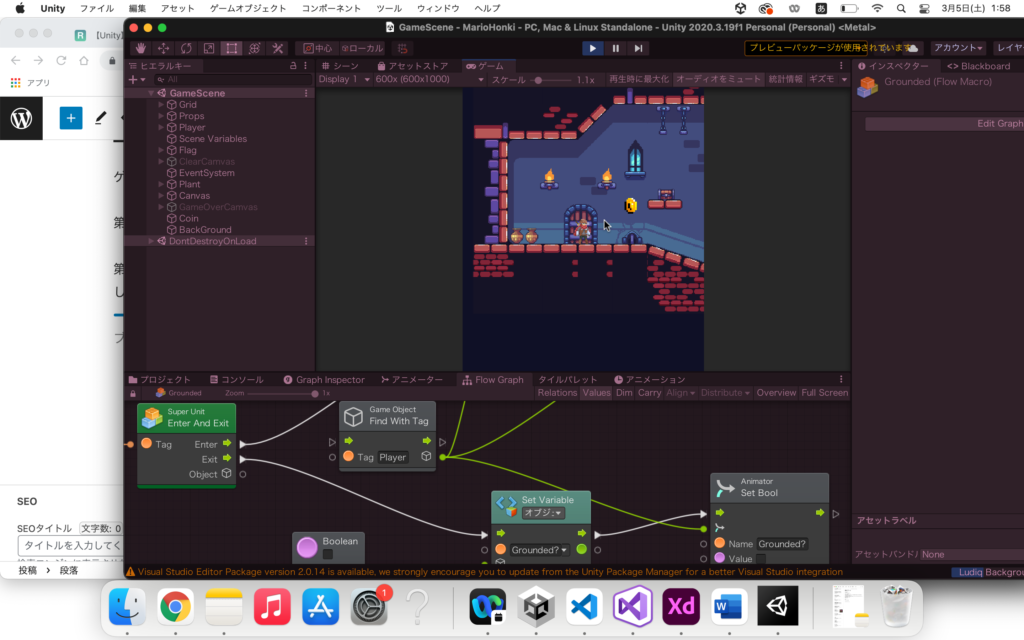Viewport: 1024px width, 640px height.
Task: Toggle Pivot Center handle position button
Action: (317, 48)
